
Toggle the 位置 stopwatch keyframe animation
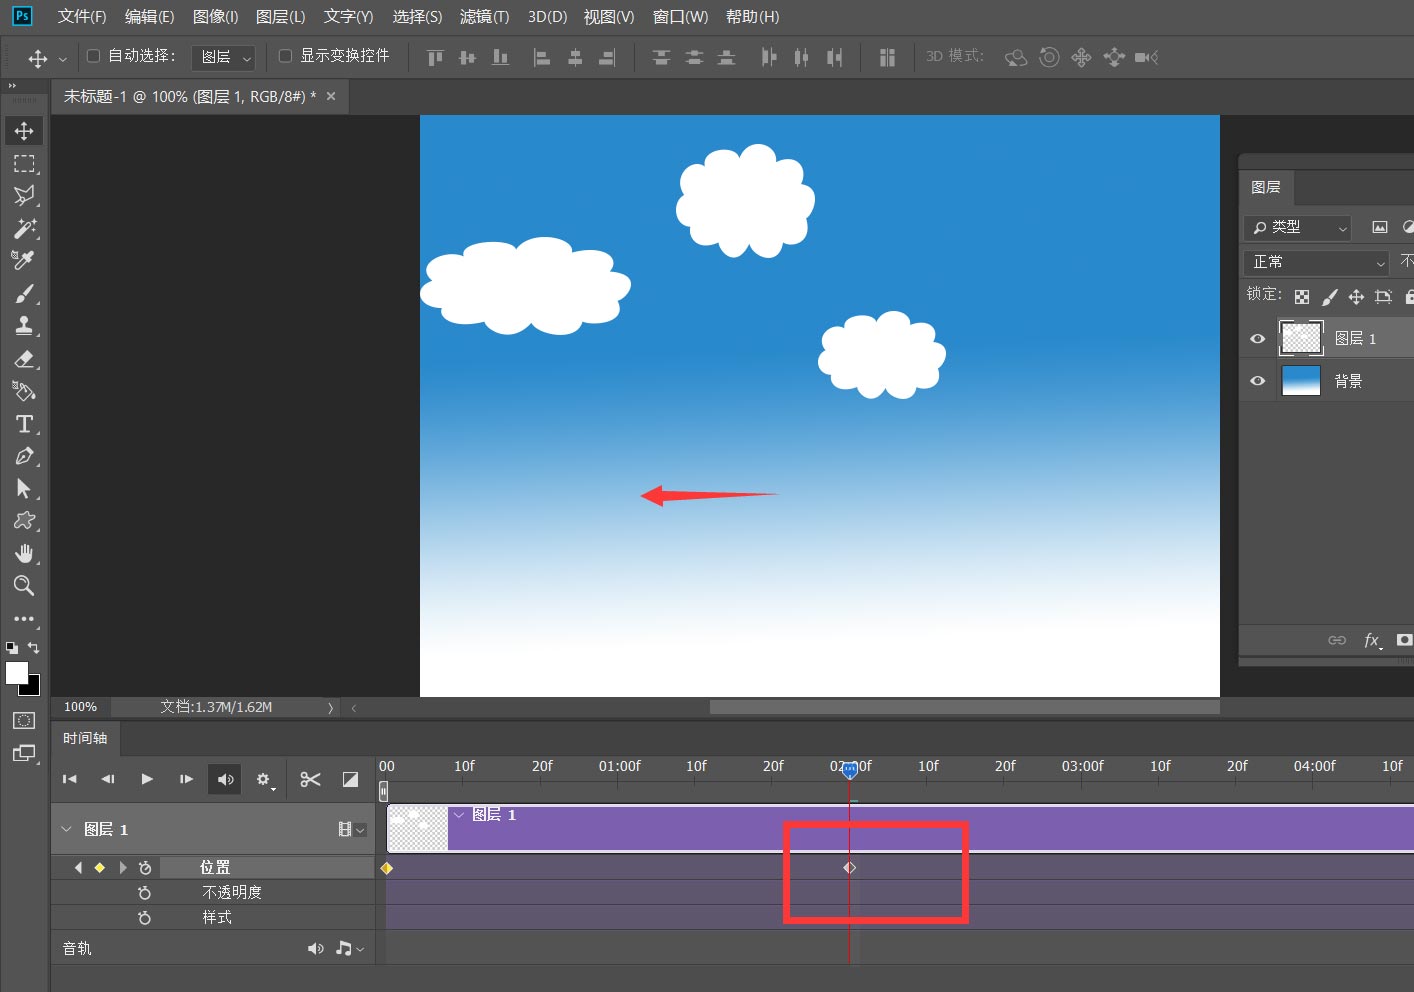[145, 868]
